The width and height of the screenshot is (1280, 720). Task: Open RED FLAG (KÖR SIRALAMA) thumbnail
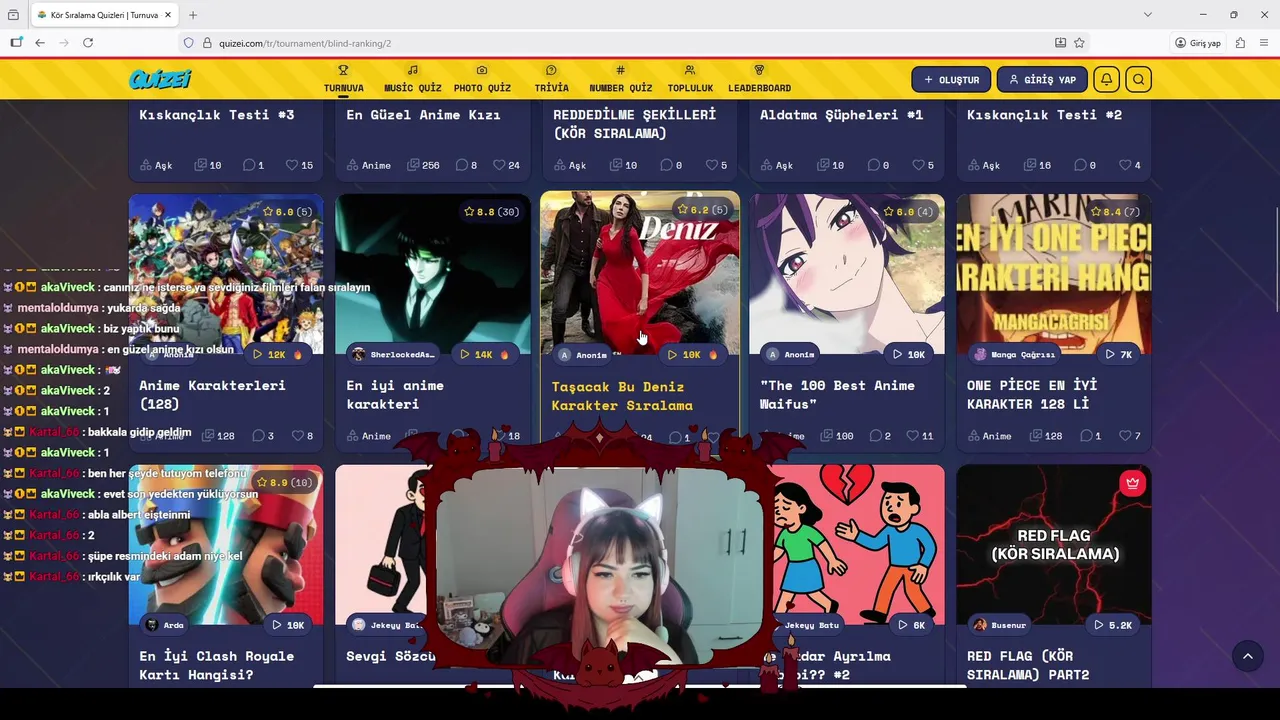pyautogui.click(x=1054, y=544)
